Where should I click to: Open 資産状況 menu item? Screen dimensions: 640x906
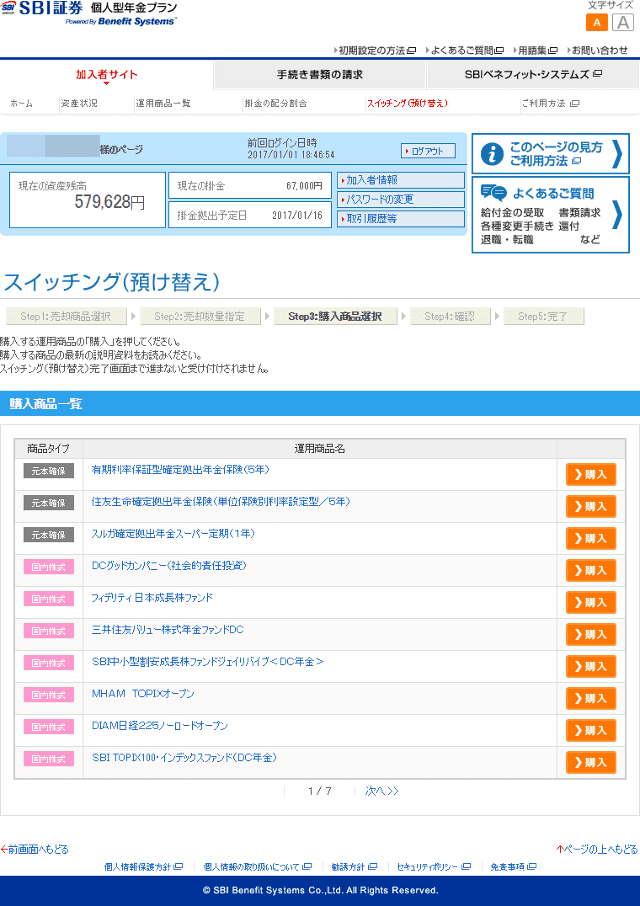pyautogui.click(x=79, y=103)
